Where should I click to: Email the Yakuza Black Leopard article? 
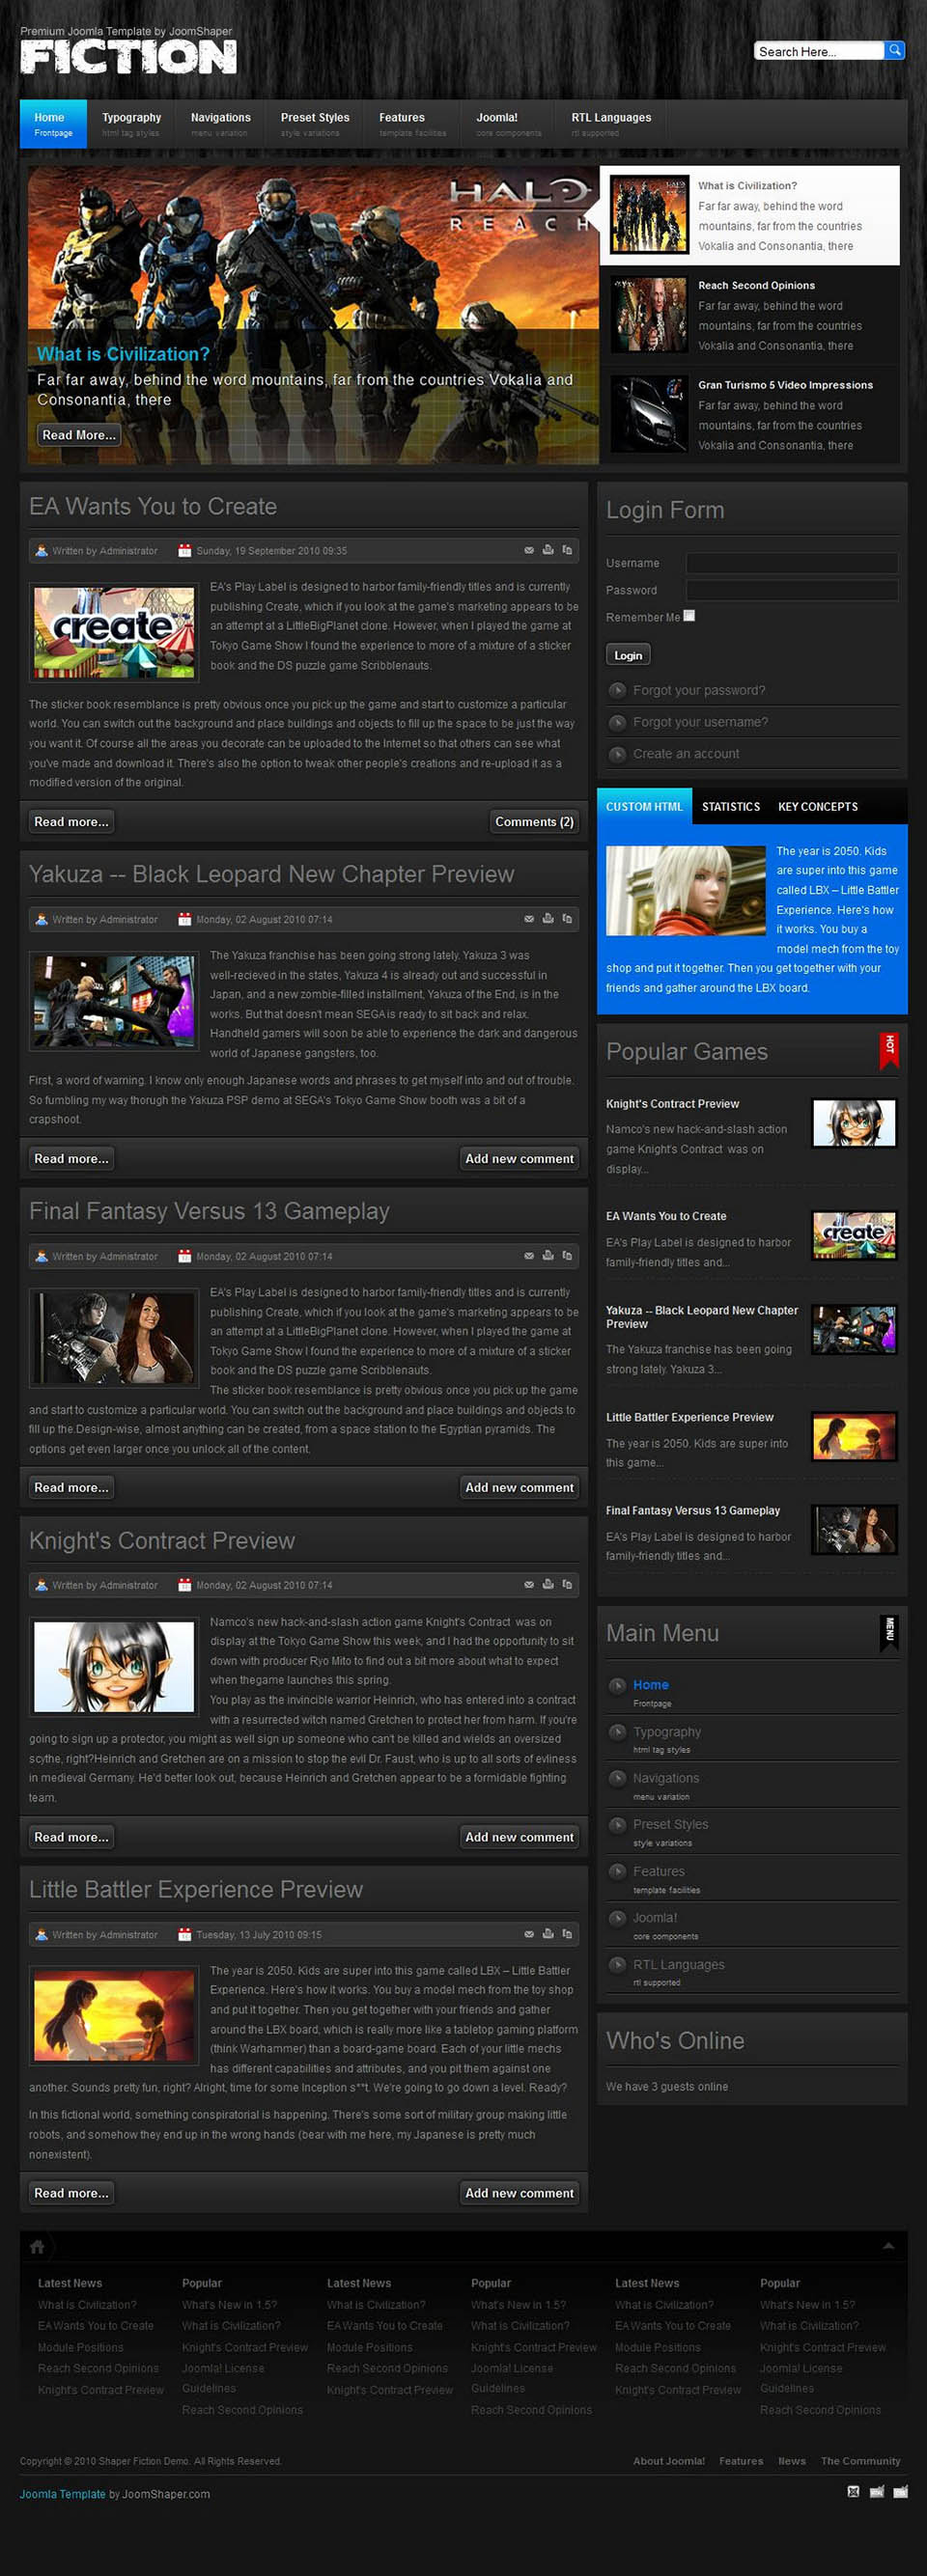(529, 919)
